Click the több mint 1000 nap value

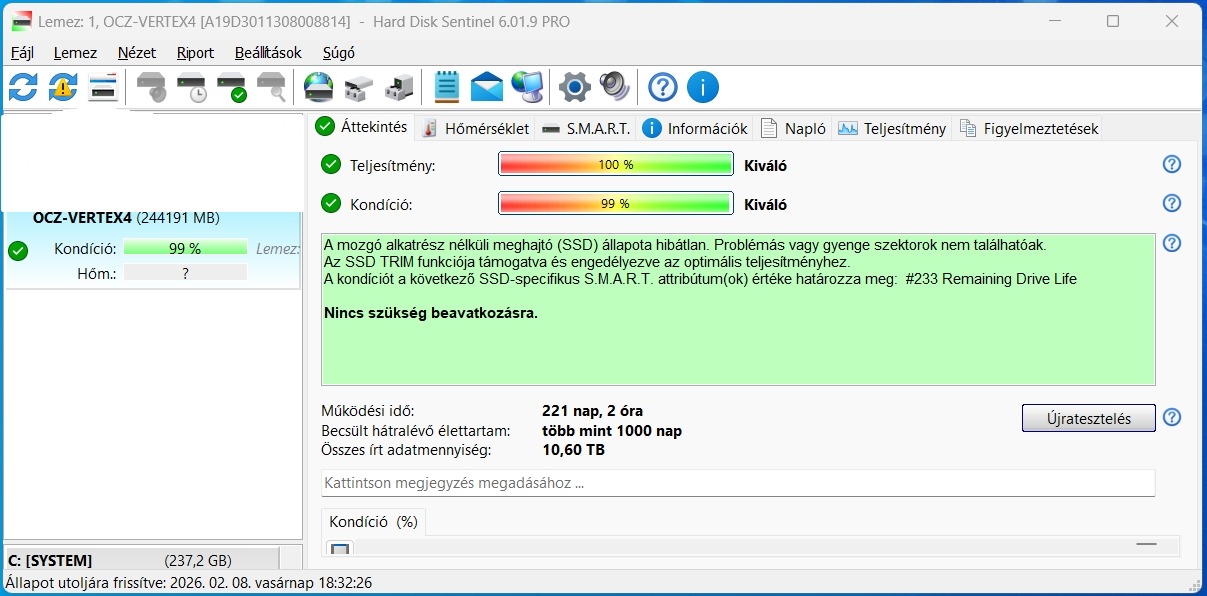click(612, 431)
